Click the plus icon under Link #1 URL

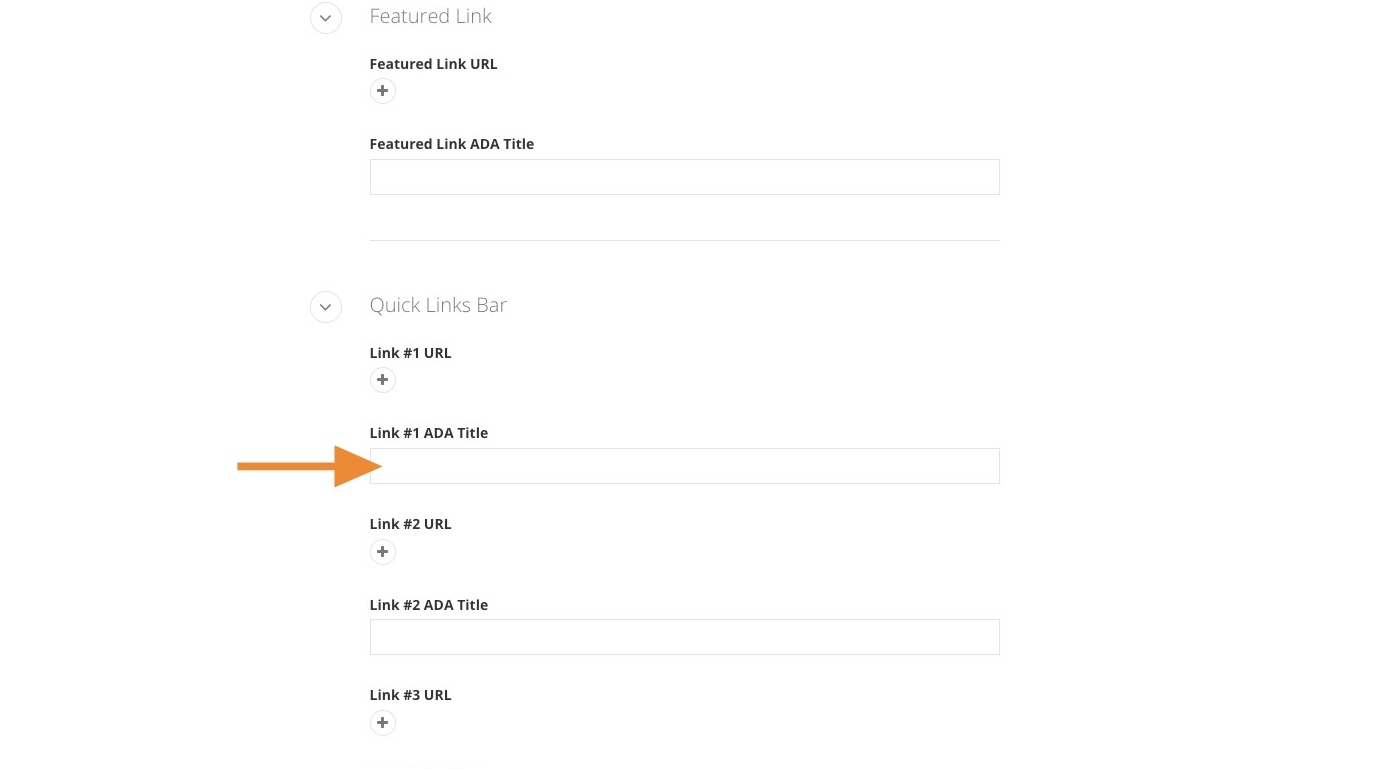point(382,380)
